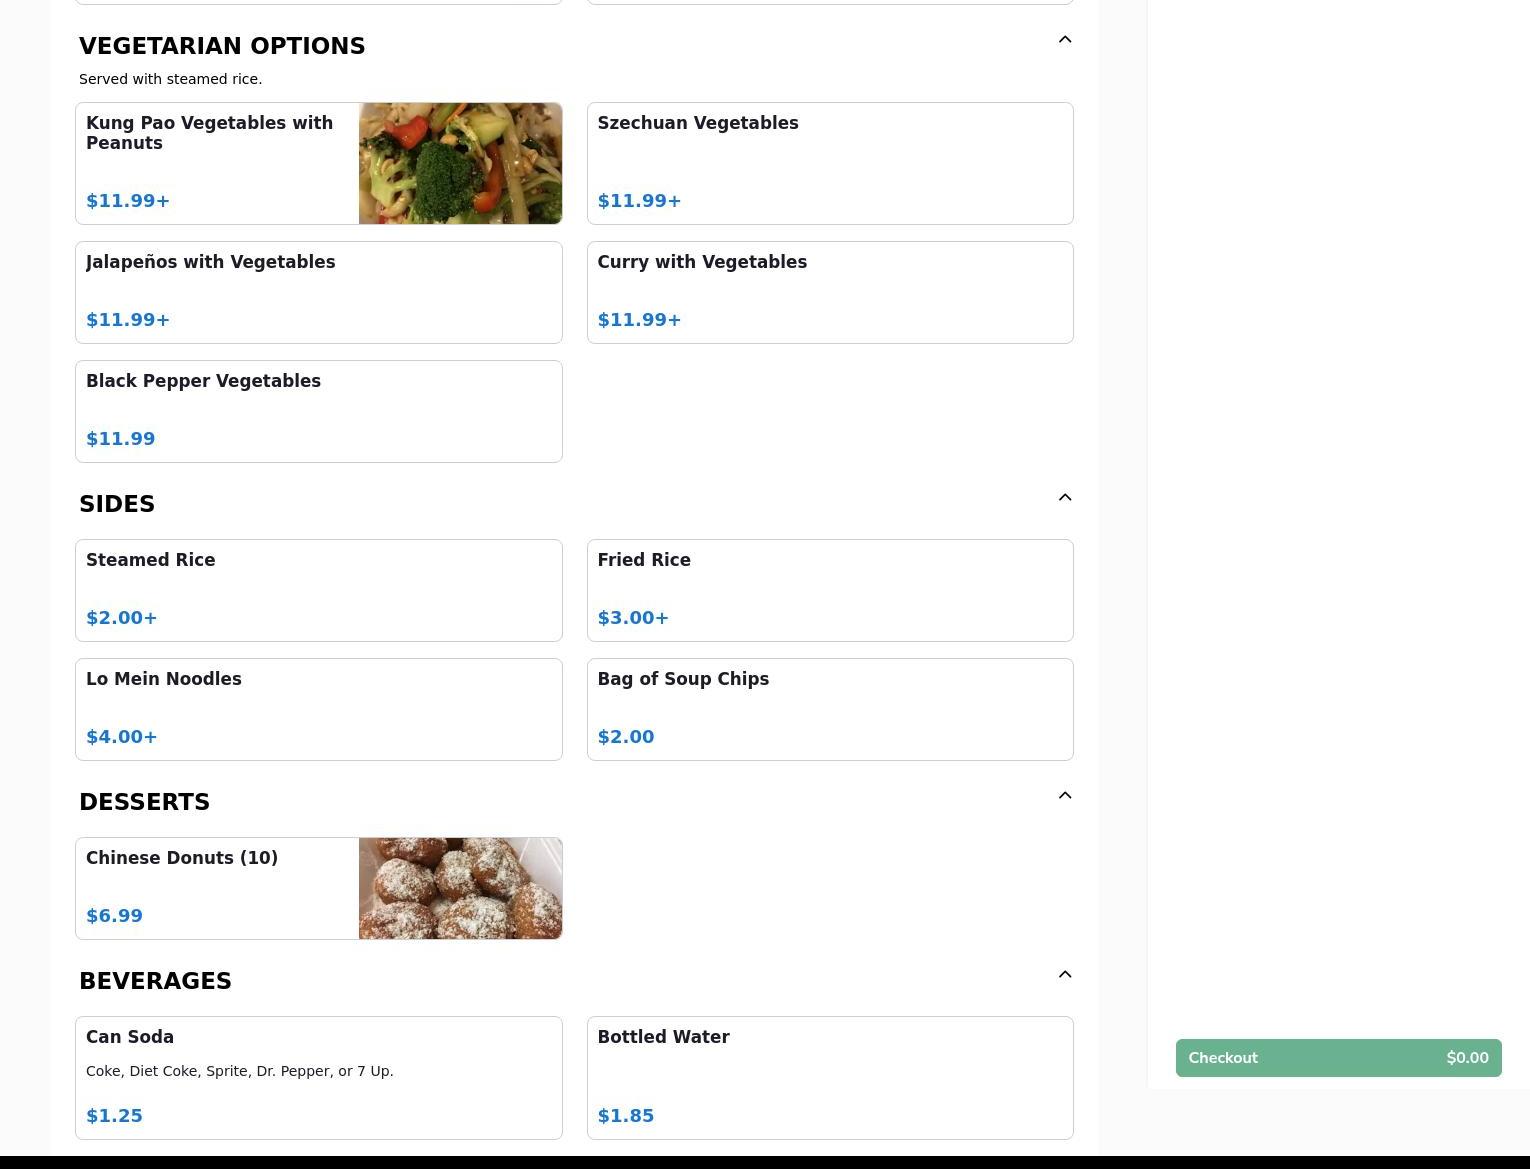Add Lo Mein Noodles side

click(318, 709)
